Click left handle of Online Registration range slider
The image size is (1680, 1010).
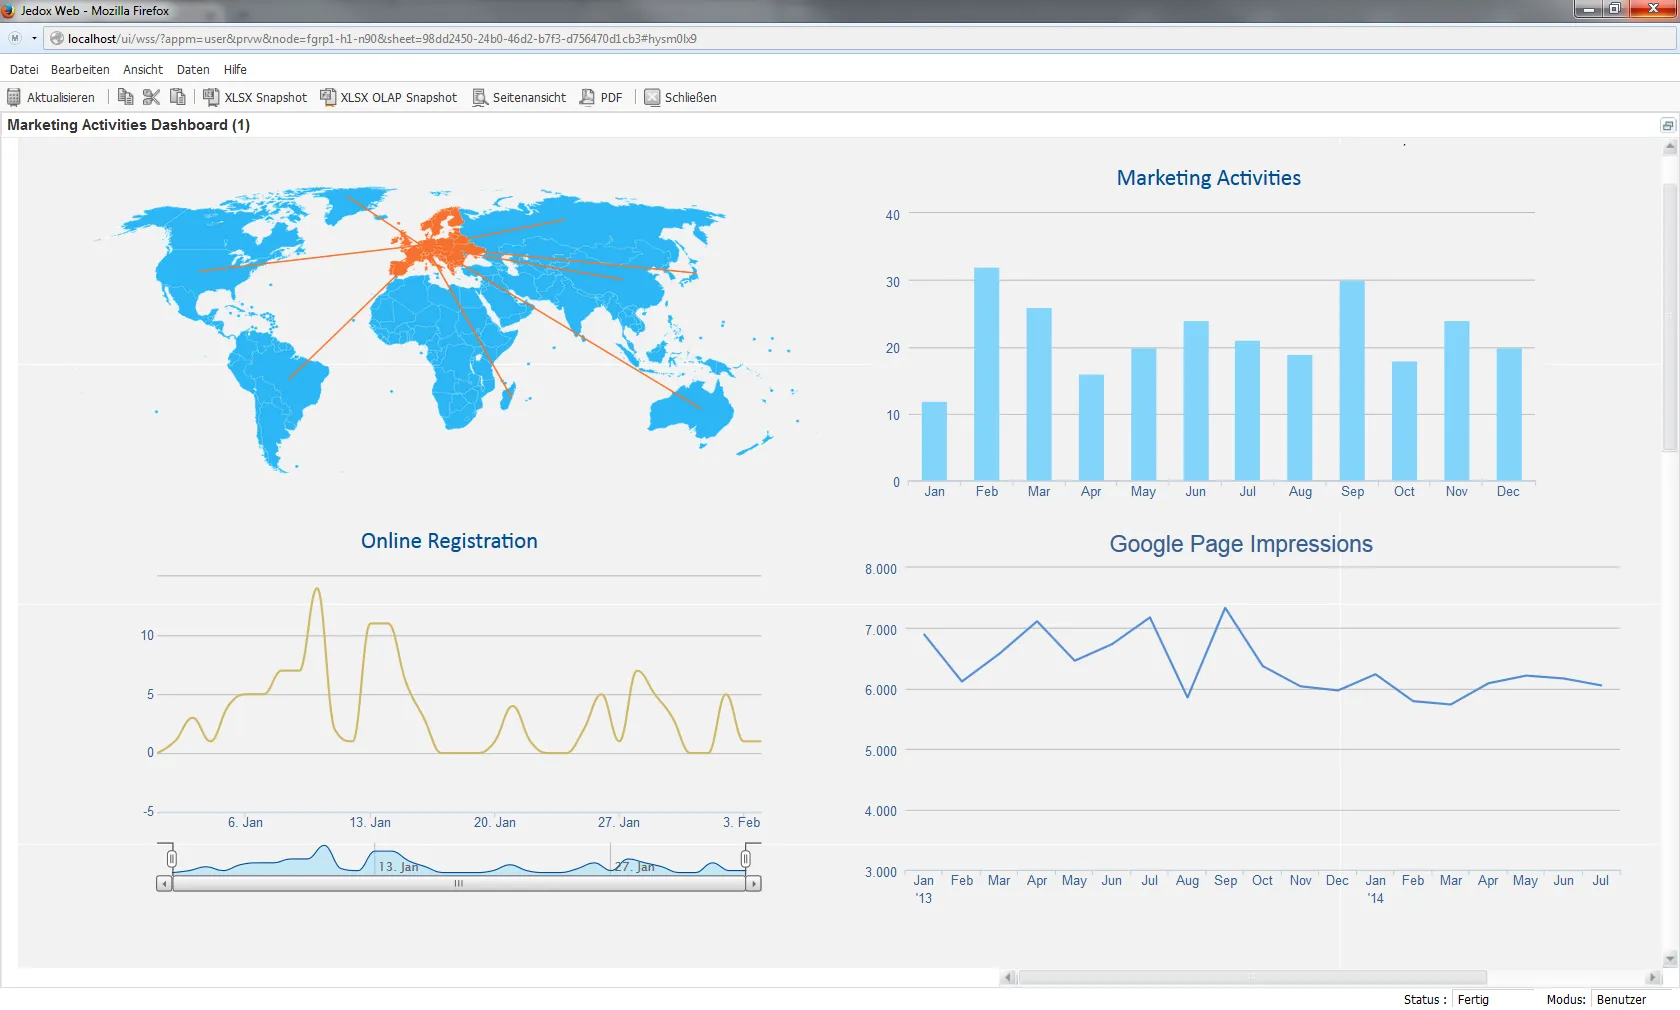[x=172, y=859]
